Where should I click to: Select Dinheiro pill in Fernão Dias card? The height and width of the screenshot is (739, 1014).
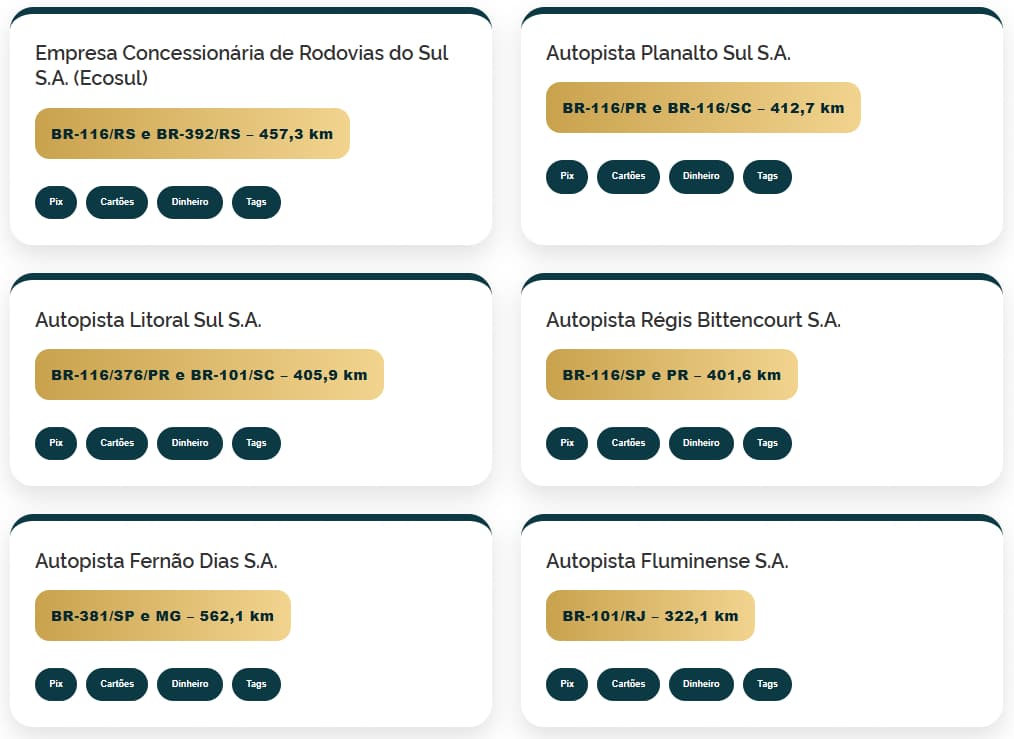[x=190, y=684]
